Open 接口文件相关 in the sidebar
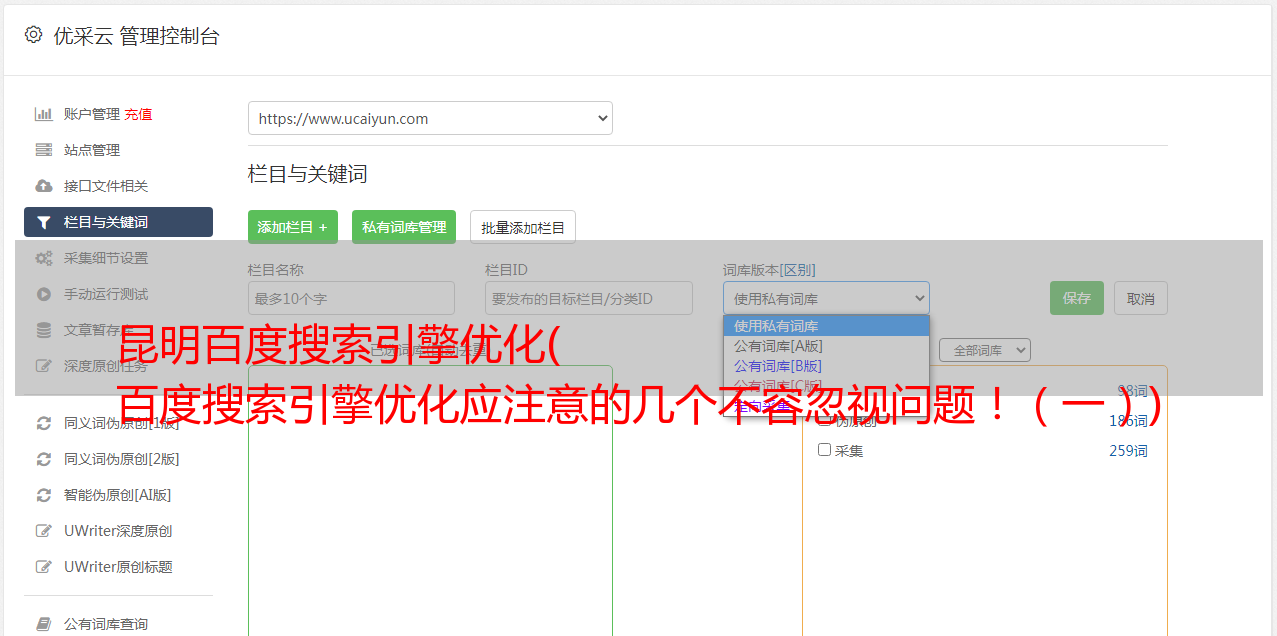The height and width of the screenshot is (636, 1277). pos(106,186)
